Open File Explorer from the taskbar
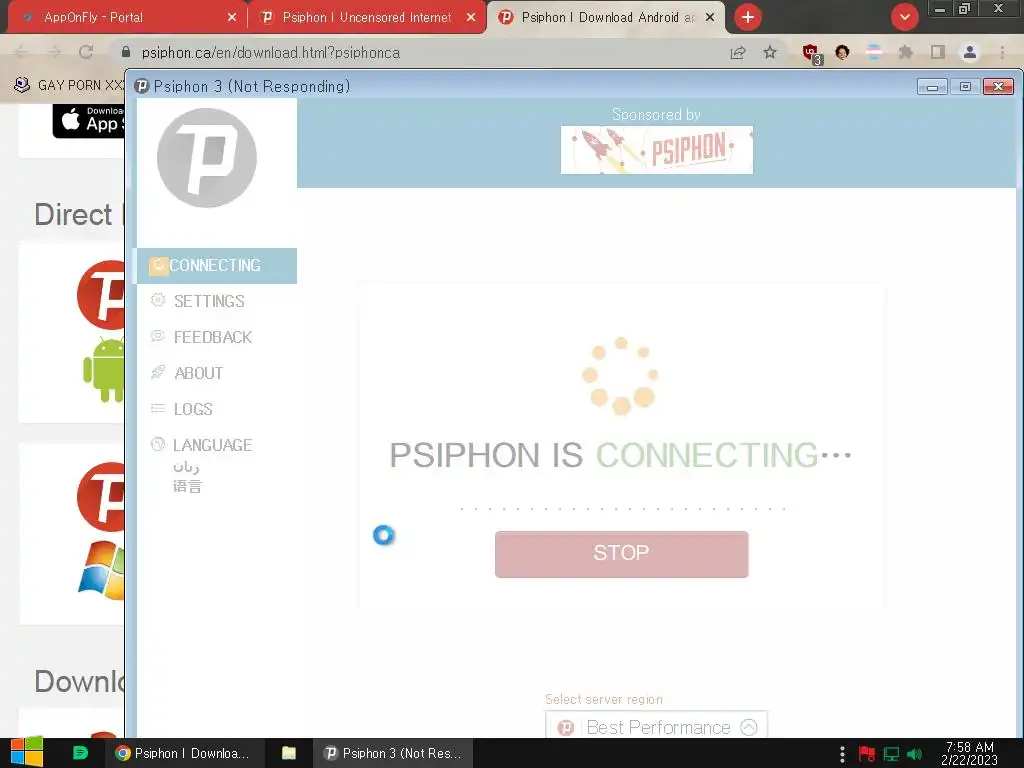This screenshot has width=1024, height=768. pyautogui.click(x=289, y=753)
